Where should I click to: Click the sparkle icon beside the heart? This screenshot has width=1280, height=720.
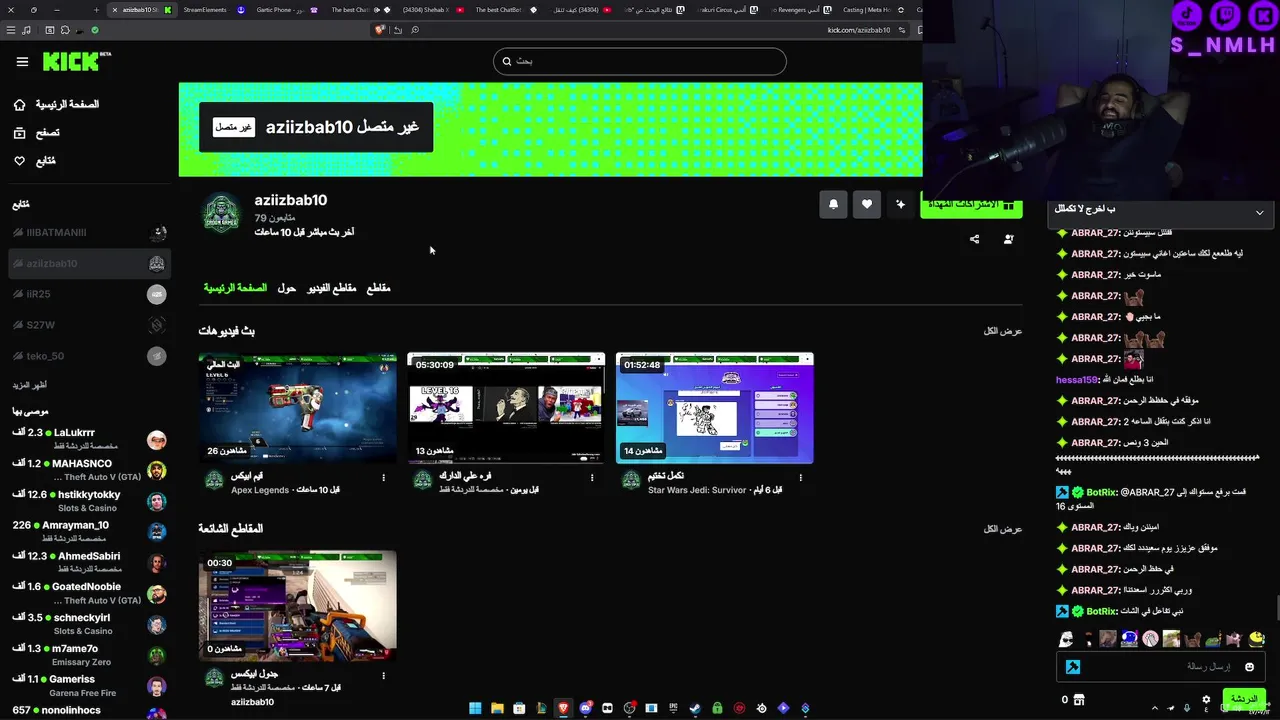(900, 204)
